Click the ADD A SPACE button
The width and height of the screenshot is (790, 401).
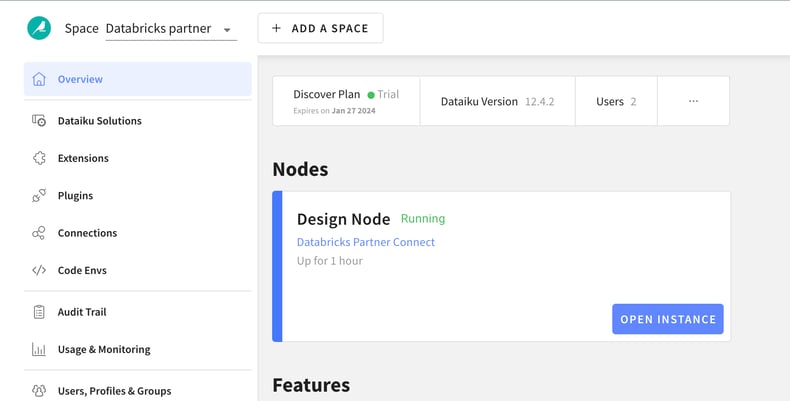(x=320, y=28)
